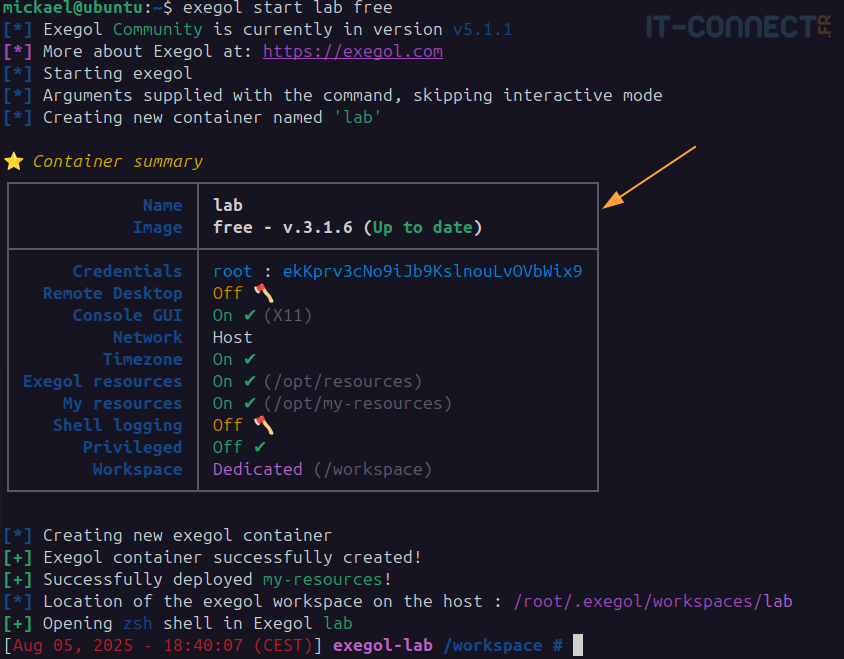Click the version number v5.1.1
The width and height of the screenshot is (844, 659).
[x=482, y=29]
